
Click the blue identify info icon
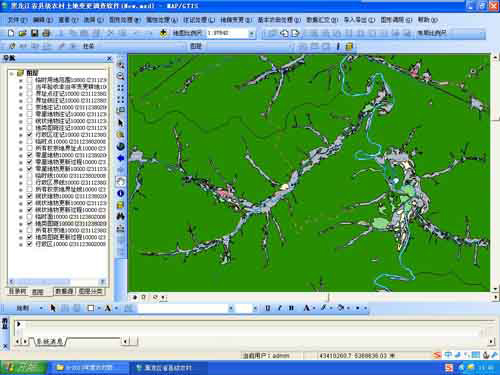121,193
